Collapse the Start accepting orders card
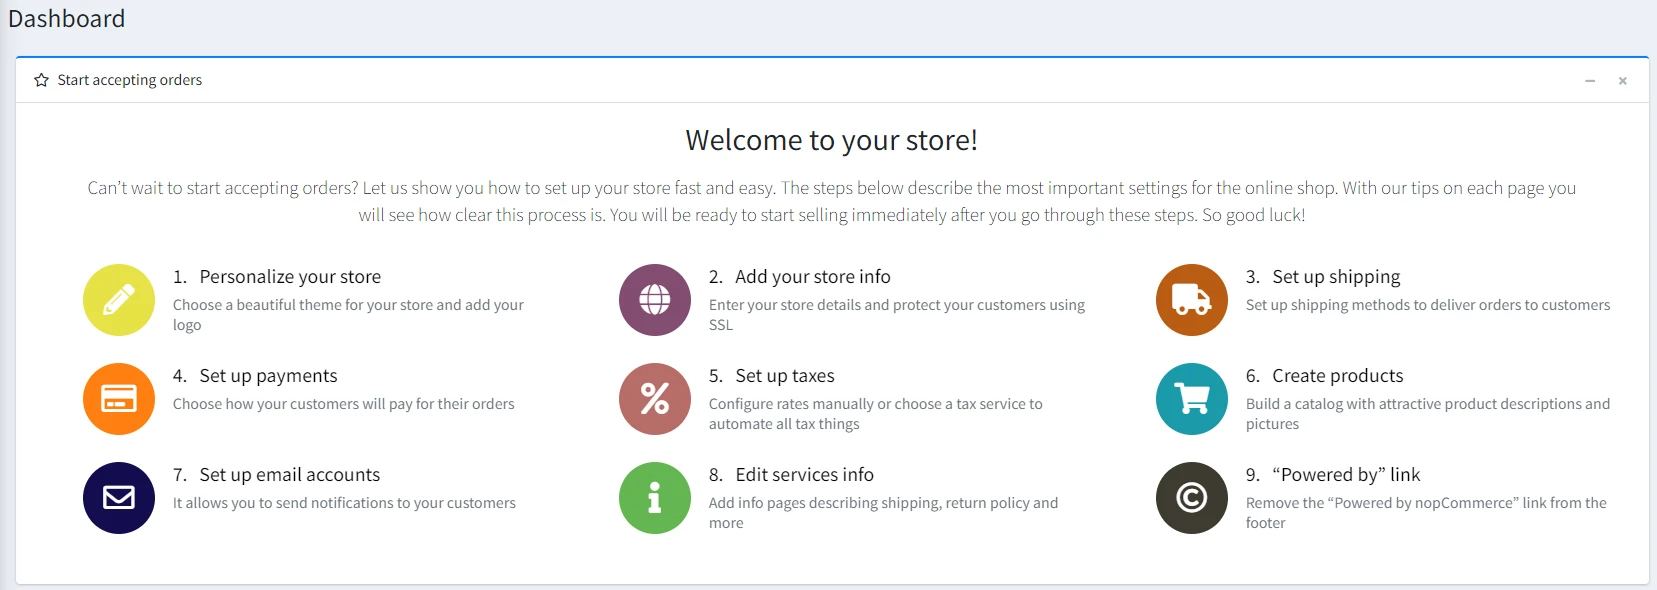 click(1590, 81)
